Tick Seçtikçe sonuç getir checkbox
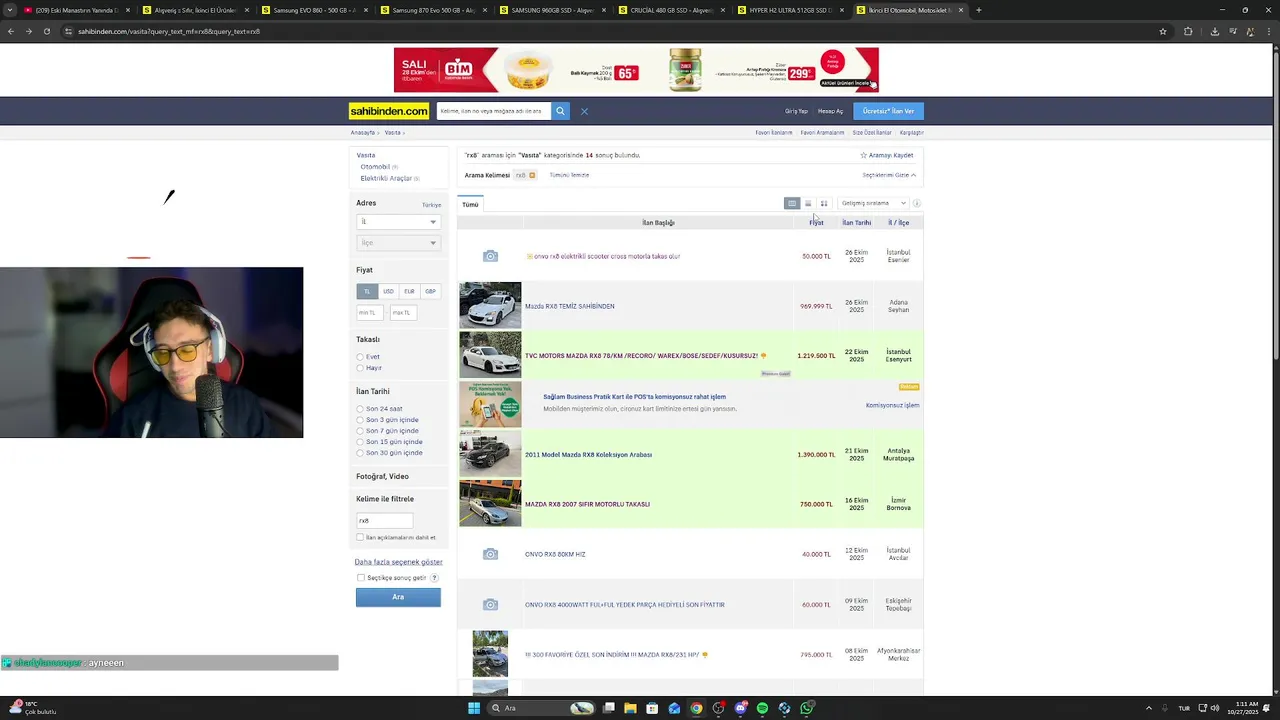The image size is (1280, 720). coord(361,578)
